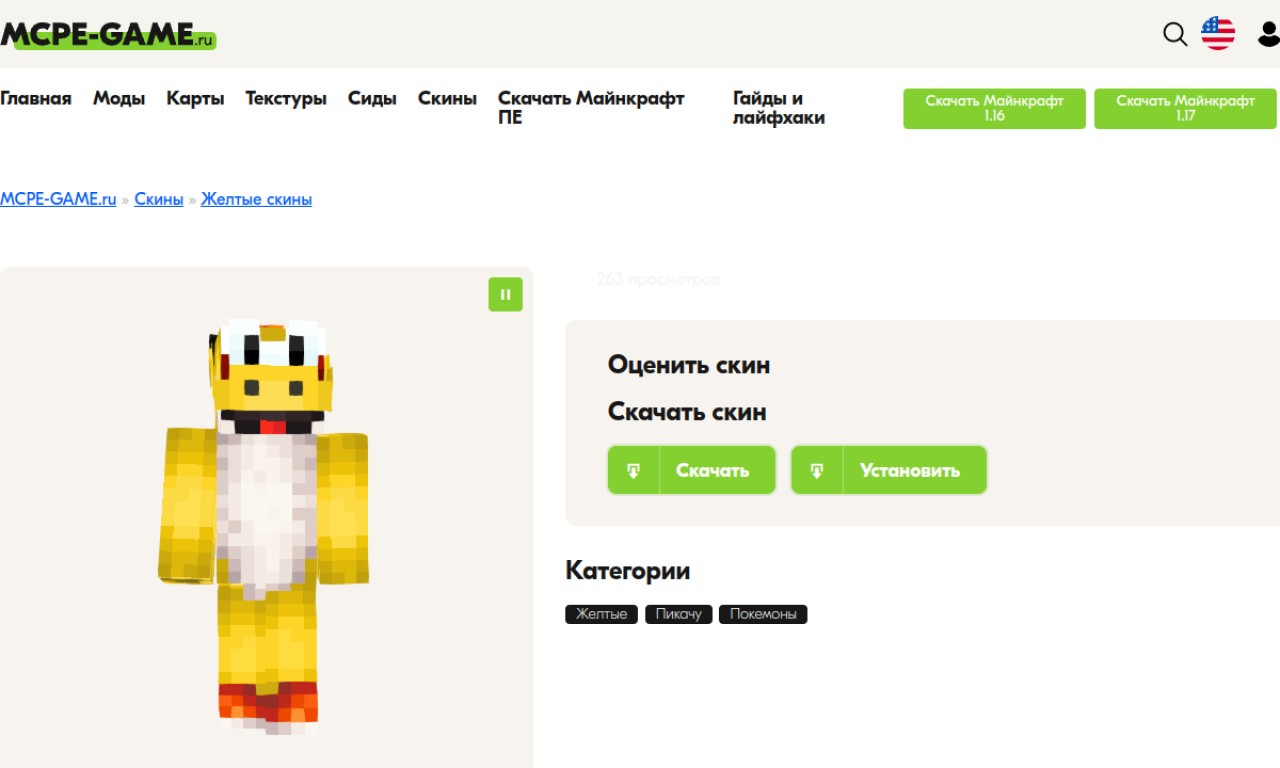Click the Оценить скин heading
The image size is (1280, 768).
point(689,365)
